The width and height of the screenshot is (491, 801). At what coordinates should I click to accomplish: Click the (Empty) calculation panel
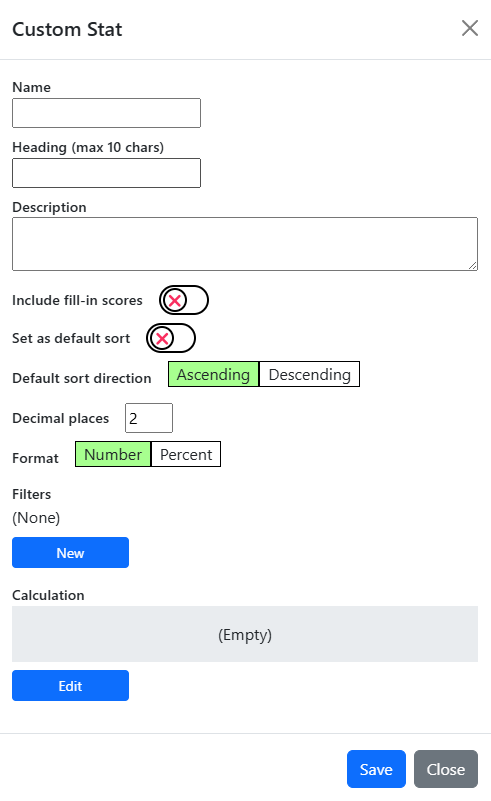(x=245, y=634)
